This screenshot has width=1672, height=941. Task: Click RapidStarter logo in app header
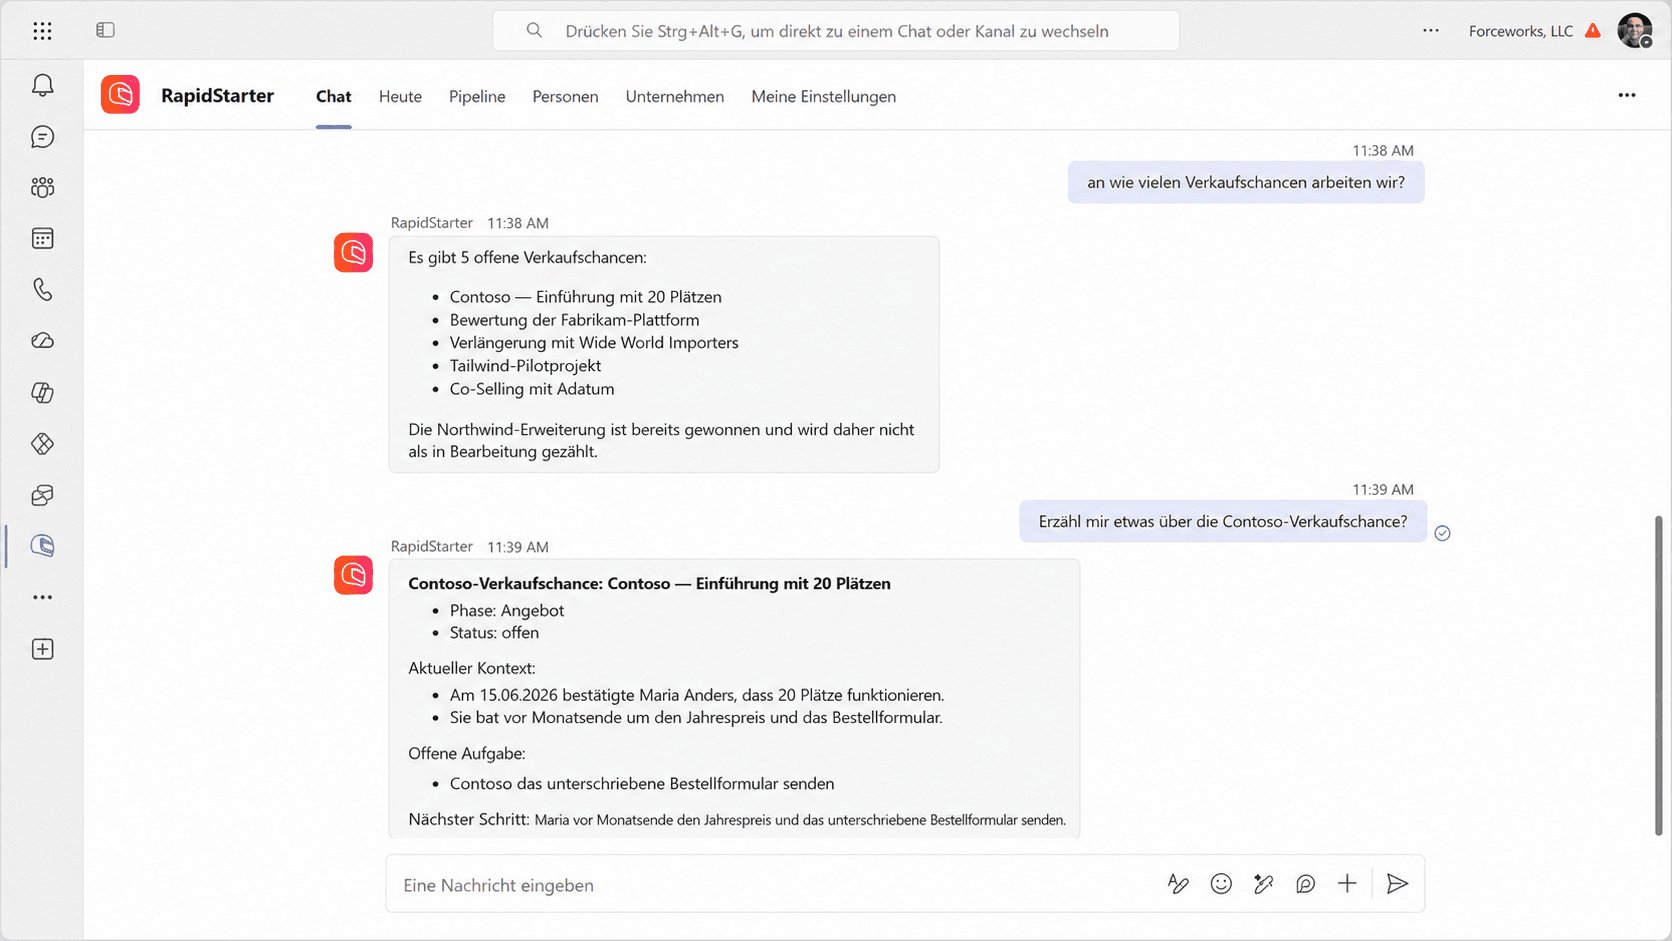click(x=120, y=95)
